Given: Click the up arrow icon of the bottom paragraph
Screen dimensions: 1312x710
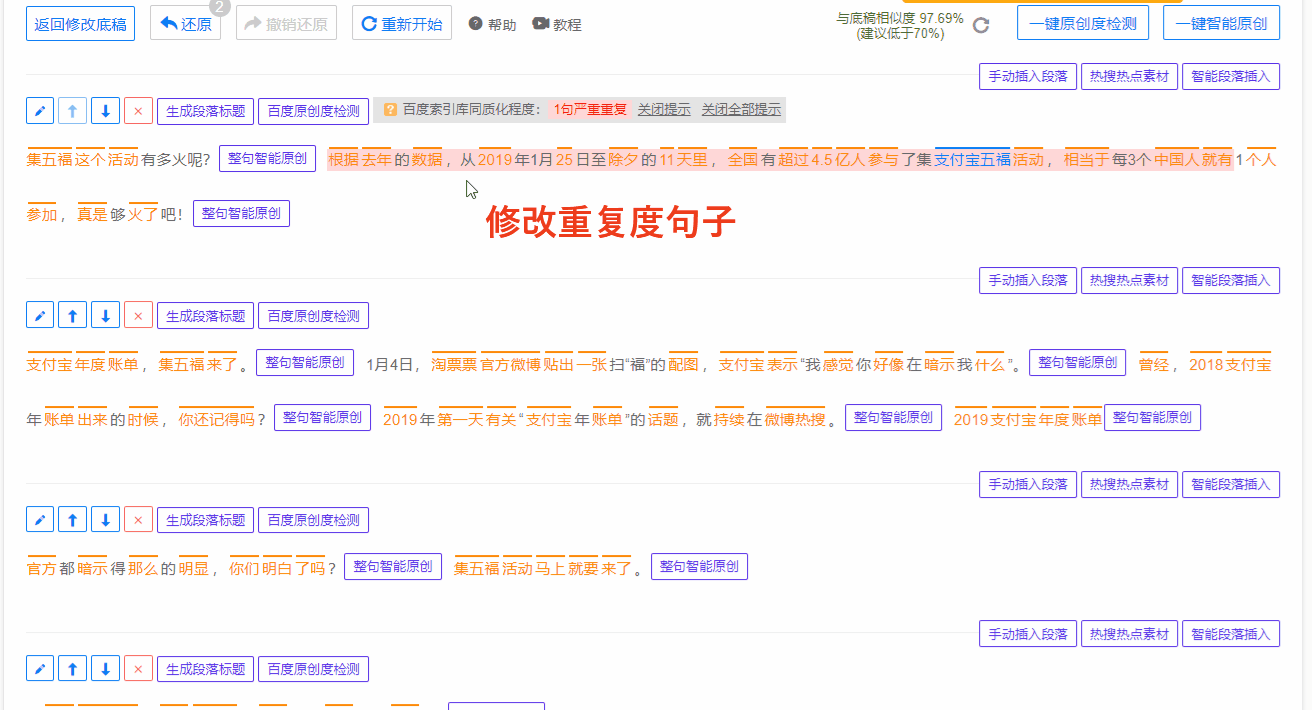Looking at the screenshot, I should (x=72, y=669).
